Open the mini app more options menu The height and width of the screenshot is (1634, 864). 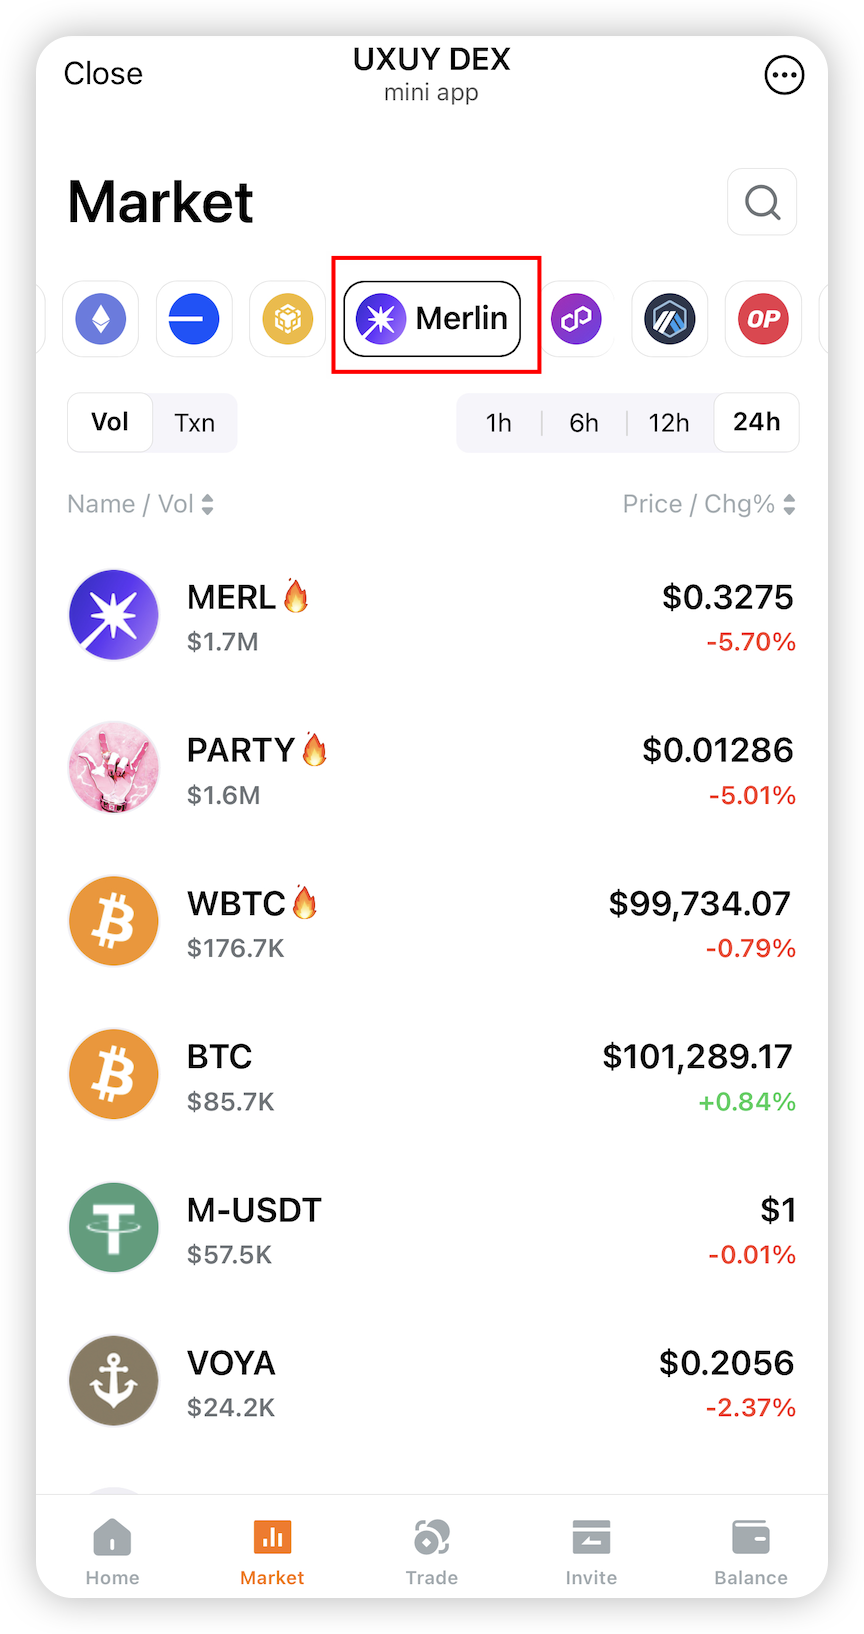784,75
